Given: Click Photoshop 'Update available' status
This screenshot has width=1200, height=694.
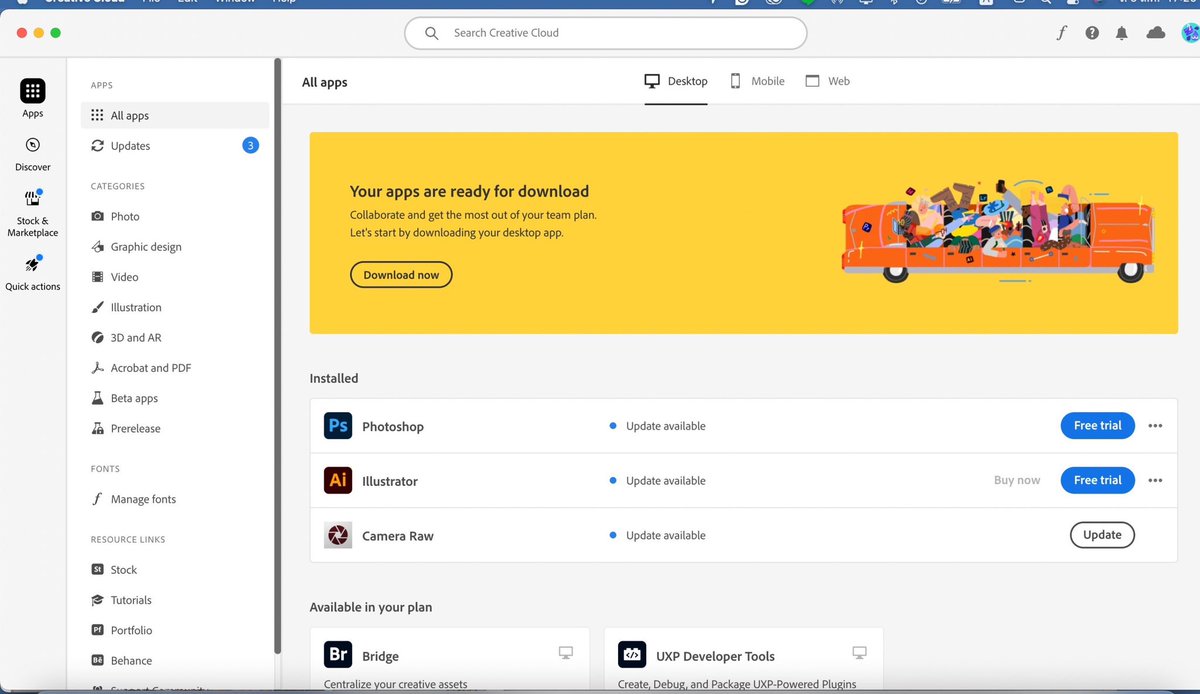Looking at the screenshot, I should [657, 426].
